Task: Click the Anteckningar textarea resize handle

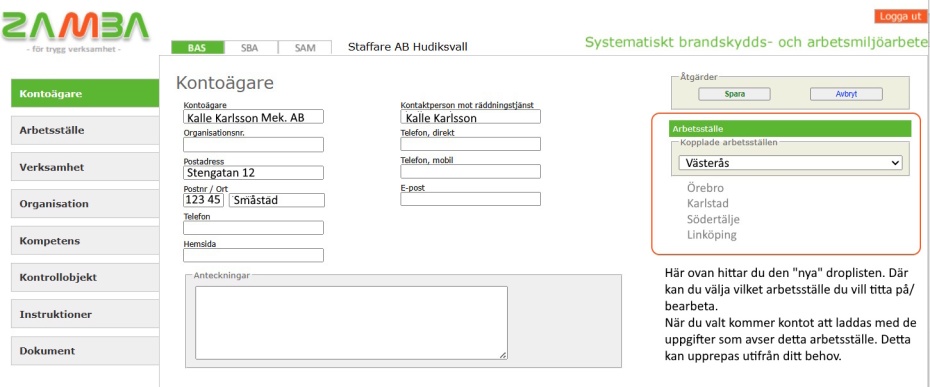Action: point(503,355)
